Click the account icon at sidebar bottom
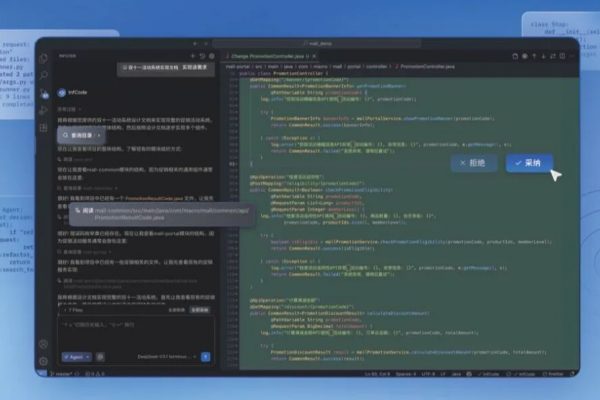Image resolution: width=600 pixels, height=400 pixels. click(44, 344)
